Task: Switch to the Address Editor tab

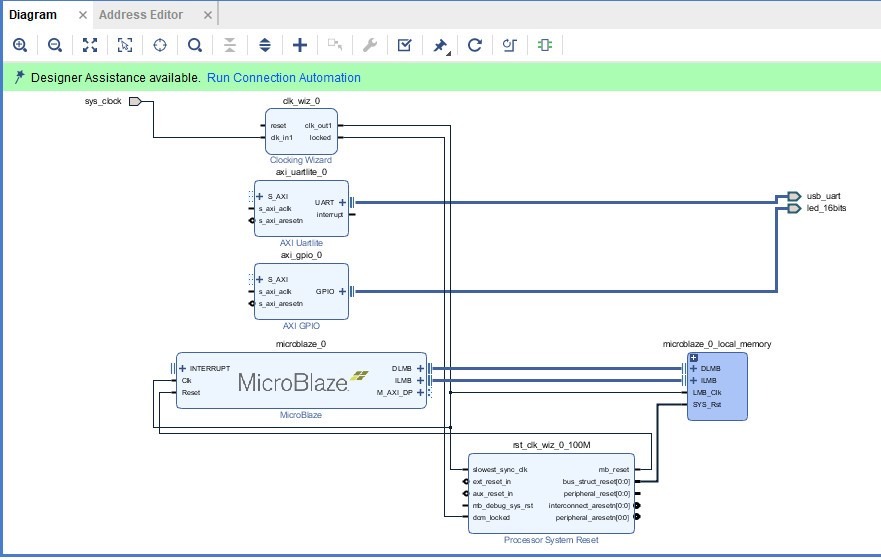Action: [140, 14]
